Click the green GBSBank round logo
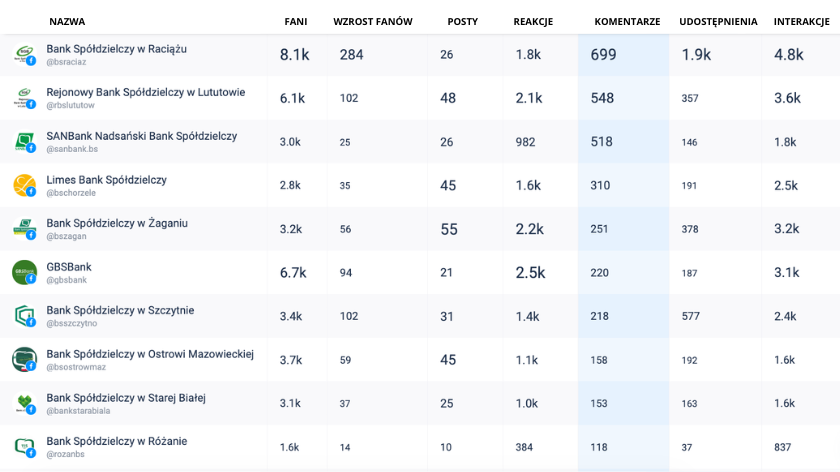 (24, 273)
